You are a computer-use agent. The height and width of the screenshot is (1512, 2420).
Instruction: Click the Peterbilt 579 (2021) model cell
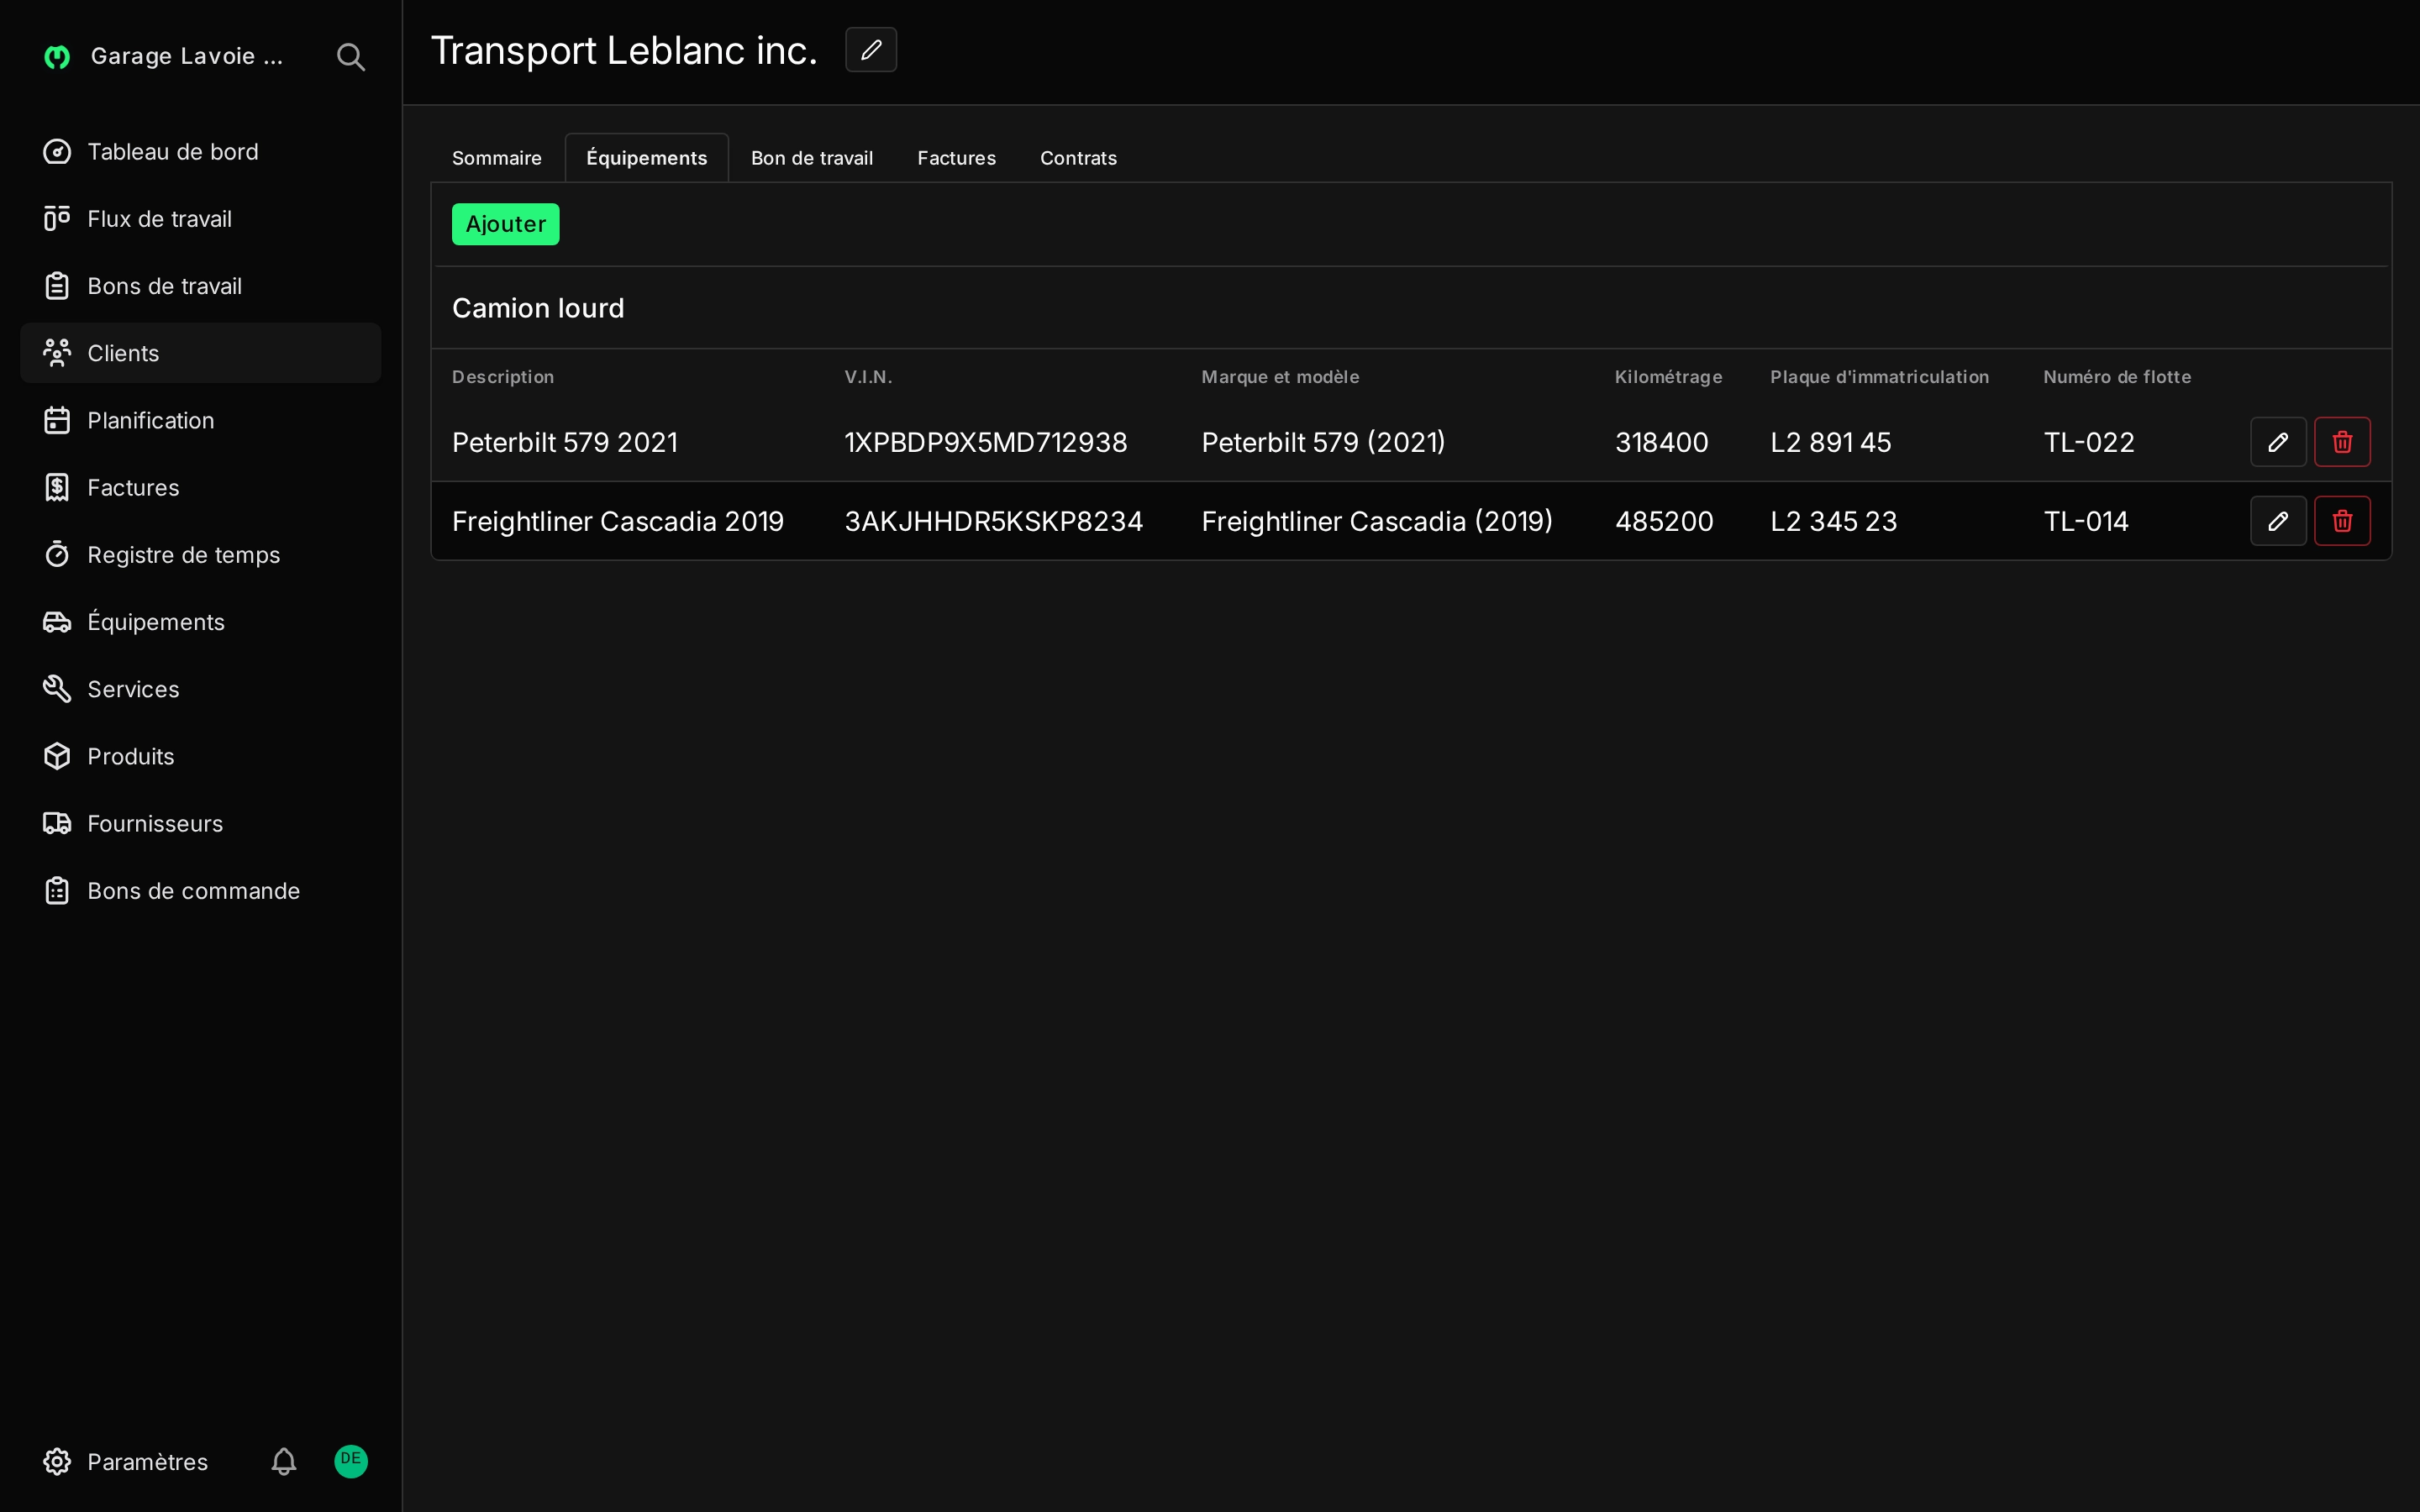tap(1323, 442)
